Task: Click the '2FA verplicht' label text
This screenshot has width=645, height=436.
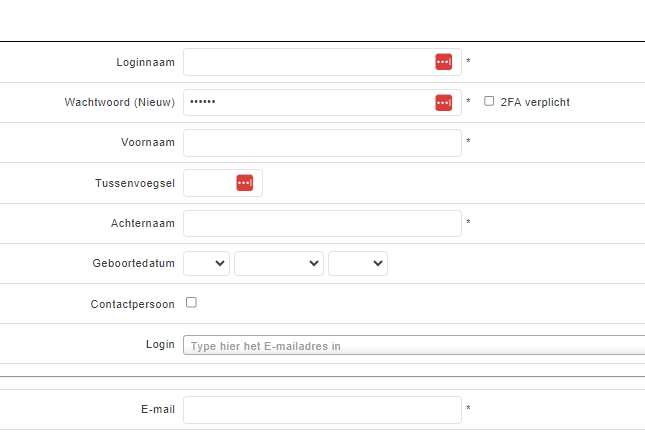Action: click(535, 102)
